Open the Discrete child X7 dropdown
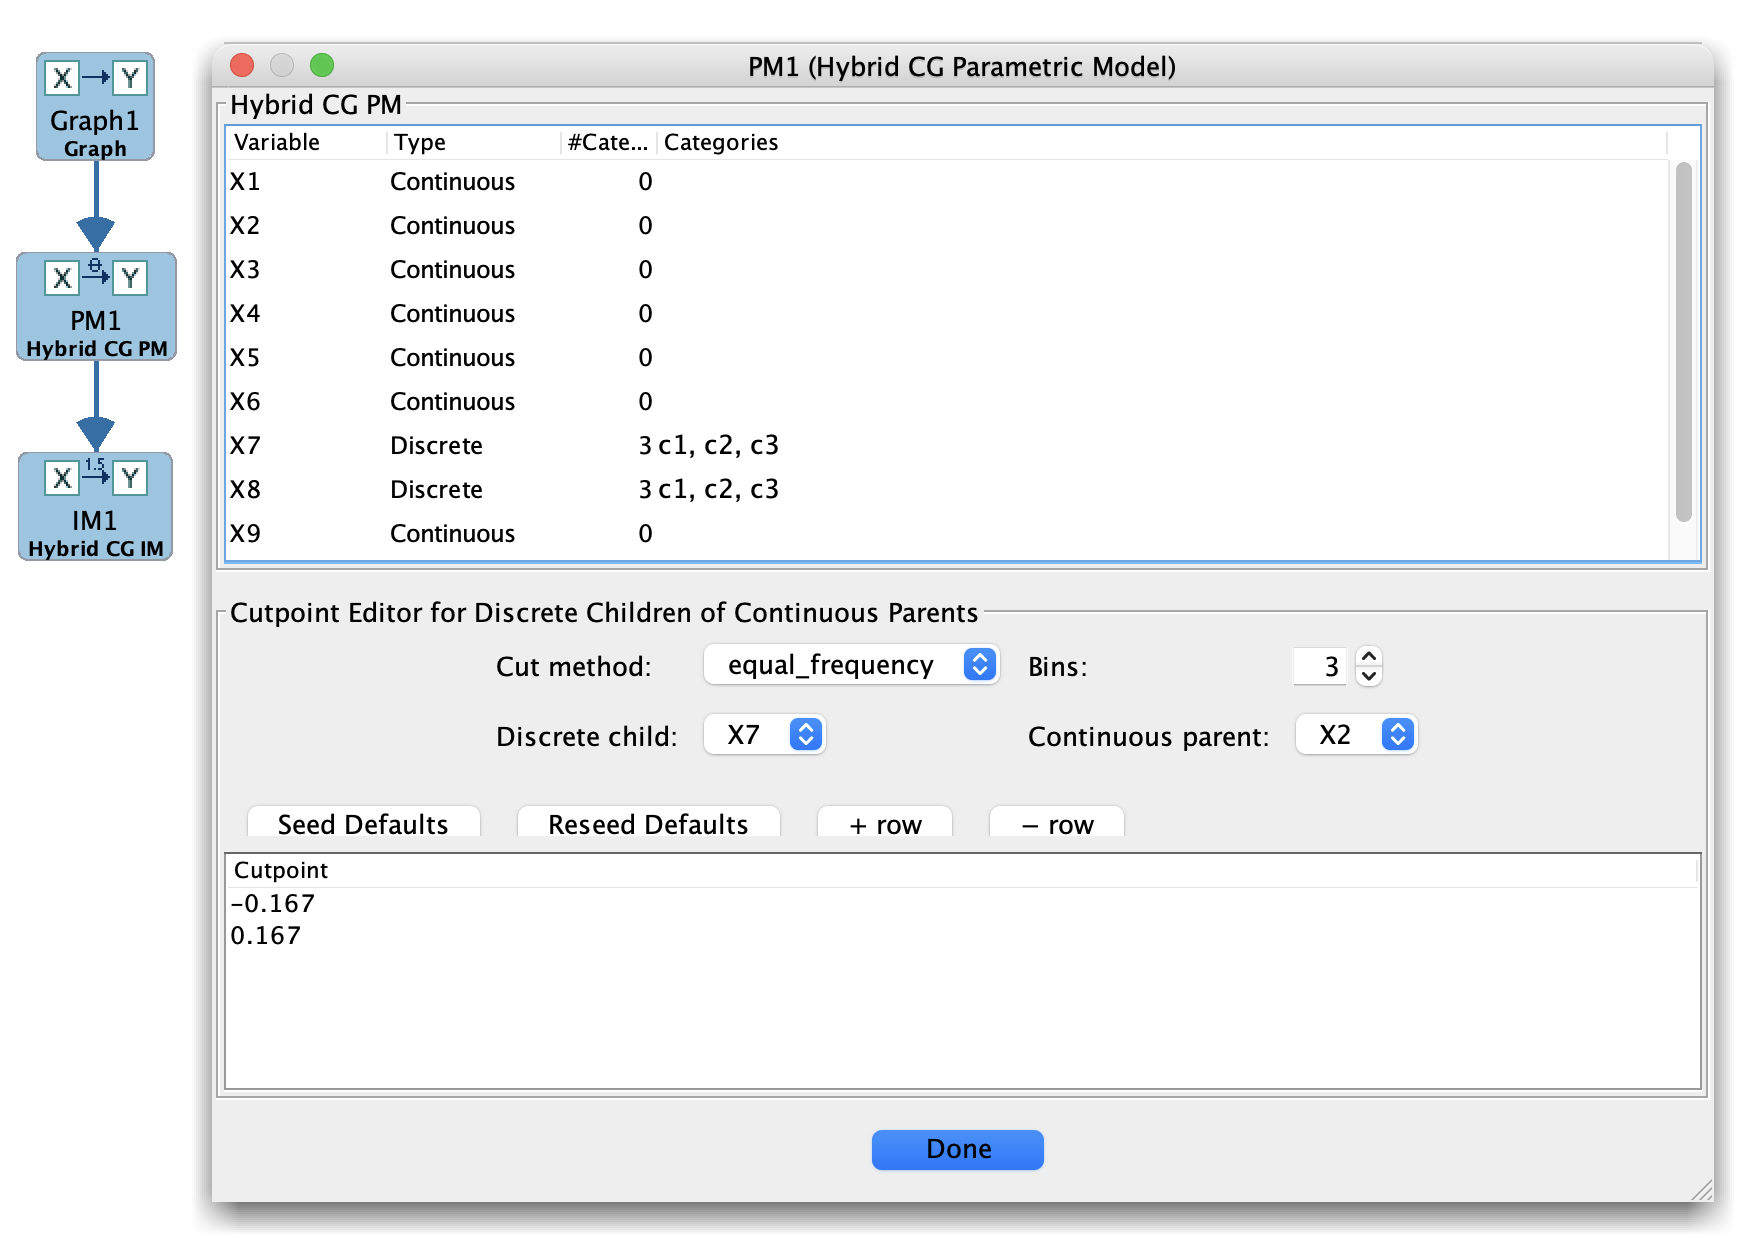 764,735
